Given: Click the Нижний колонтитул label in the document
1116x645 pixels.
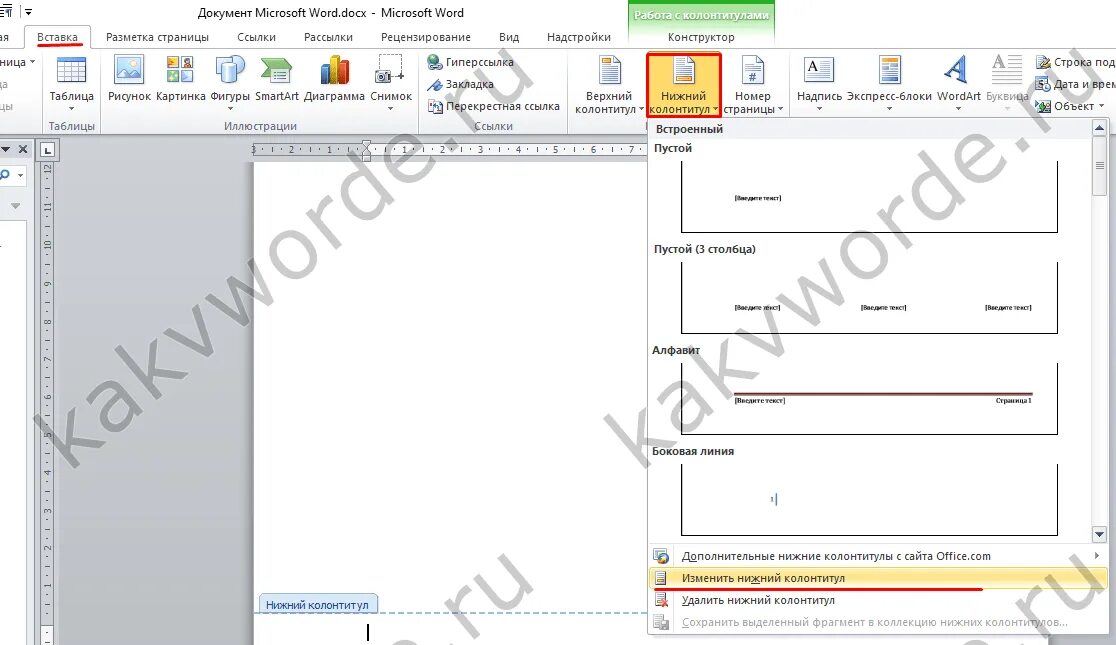Looking at the screenshot, I should point(317,604).
